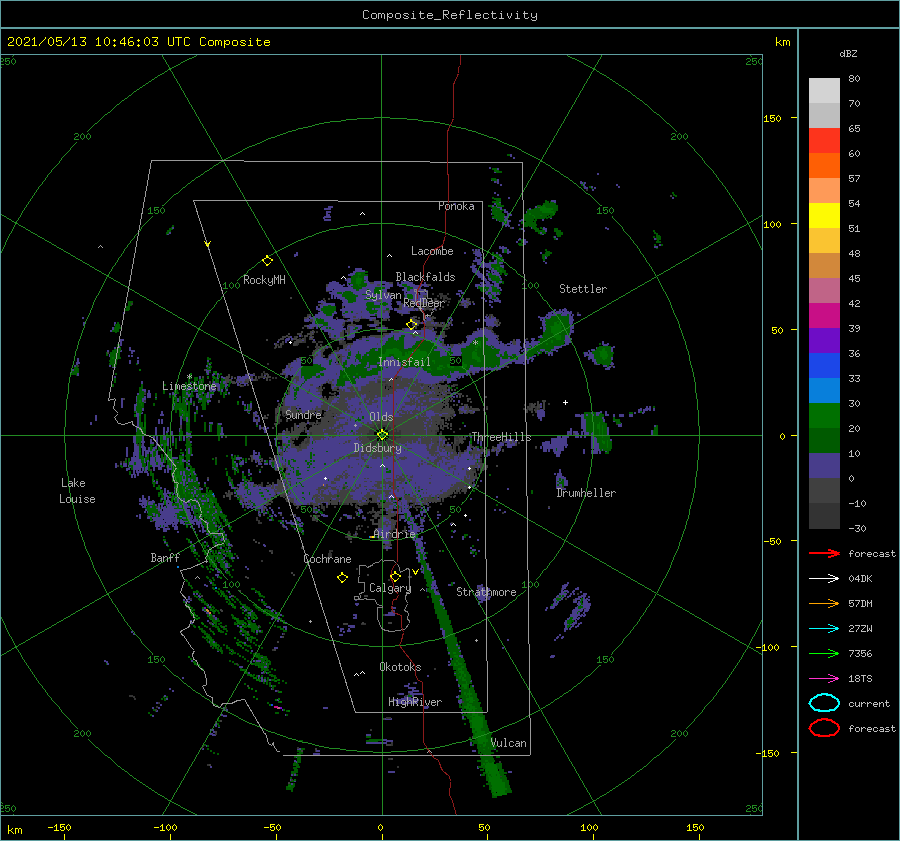Click the yellow diamond marker above Calgary label

click(395, 576)
